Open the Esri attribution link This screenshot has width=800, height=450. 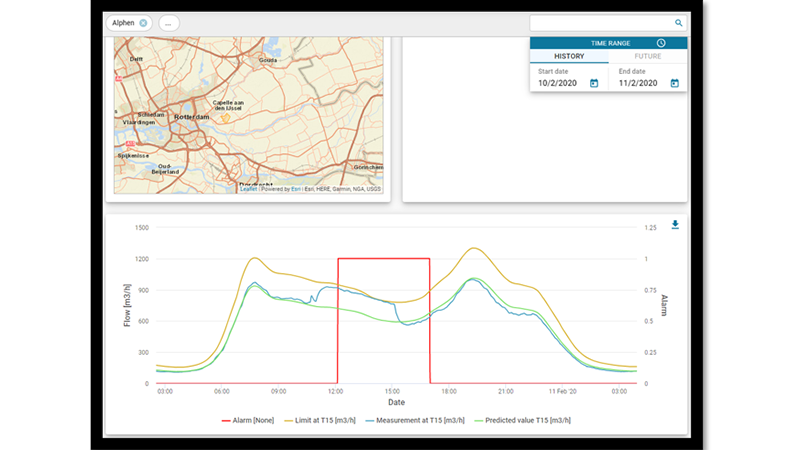tap(295, 189)
